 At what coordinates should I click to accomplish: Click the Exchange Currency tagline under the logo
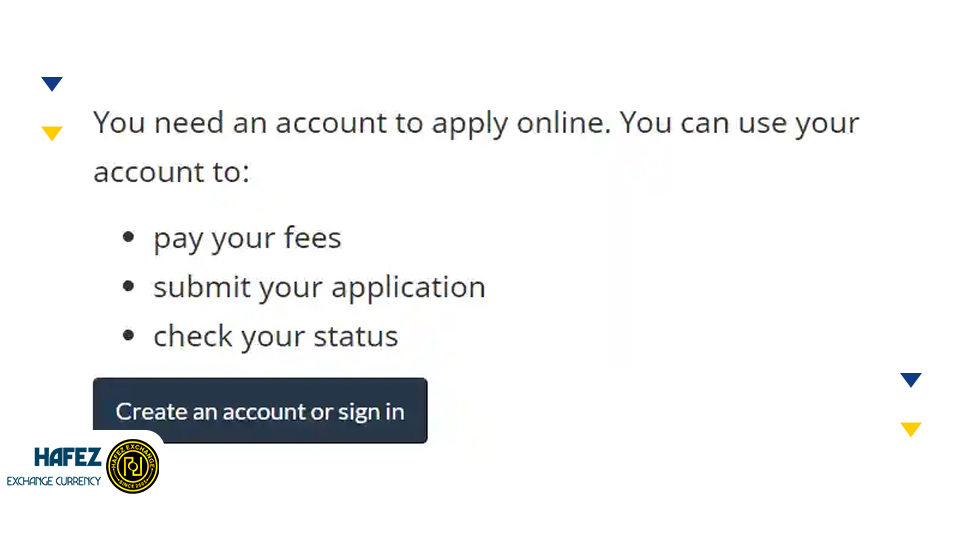(x=54, y=481)
